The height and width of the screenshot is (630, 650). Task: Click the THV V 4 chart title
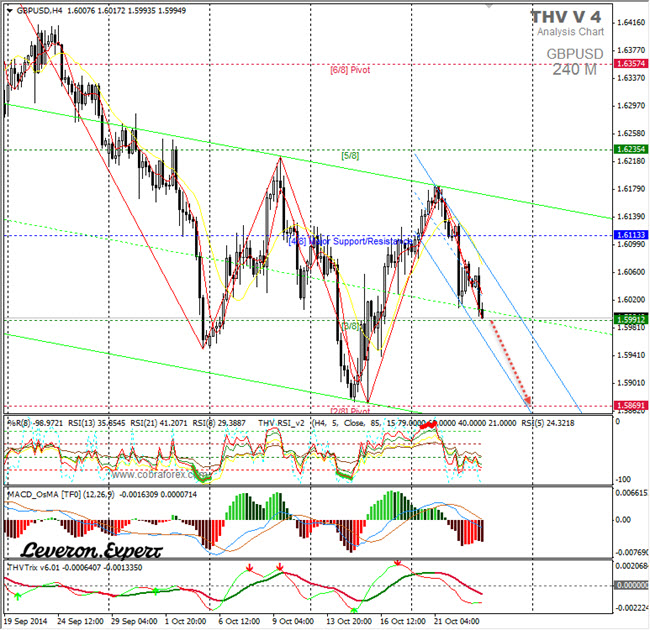[566, 17]
